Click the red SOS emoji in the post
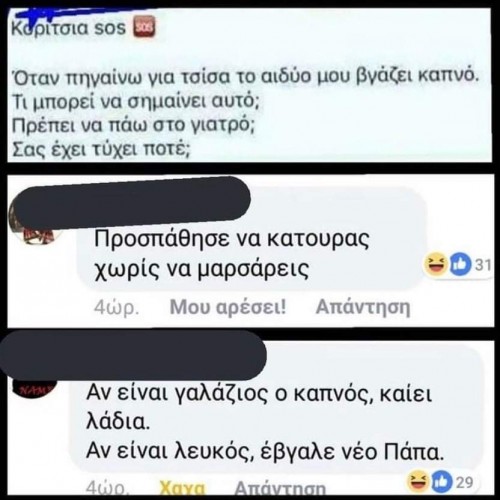This screenshot has width=500, height=500. point(144,26)
